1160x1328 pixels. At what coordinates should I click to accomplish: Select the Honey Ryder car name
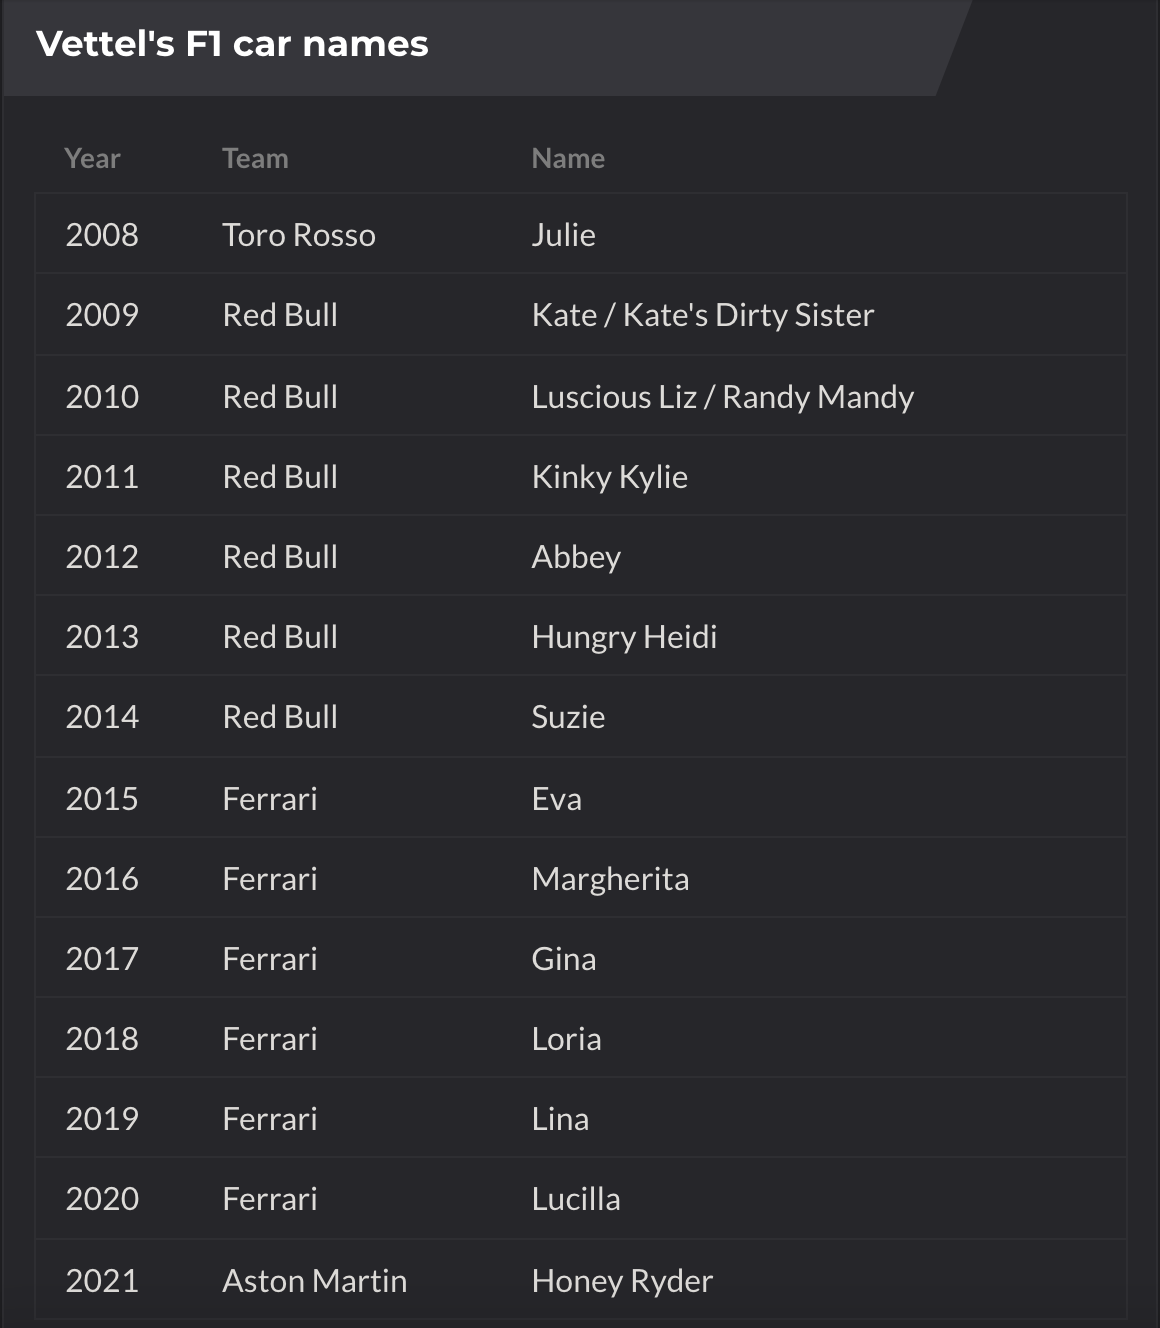tap(622, 1281)
